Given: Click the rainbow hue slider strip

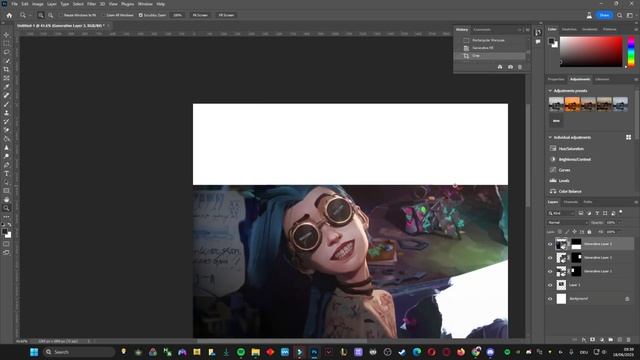Looking at the screenshot, I should click(631, 51).
